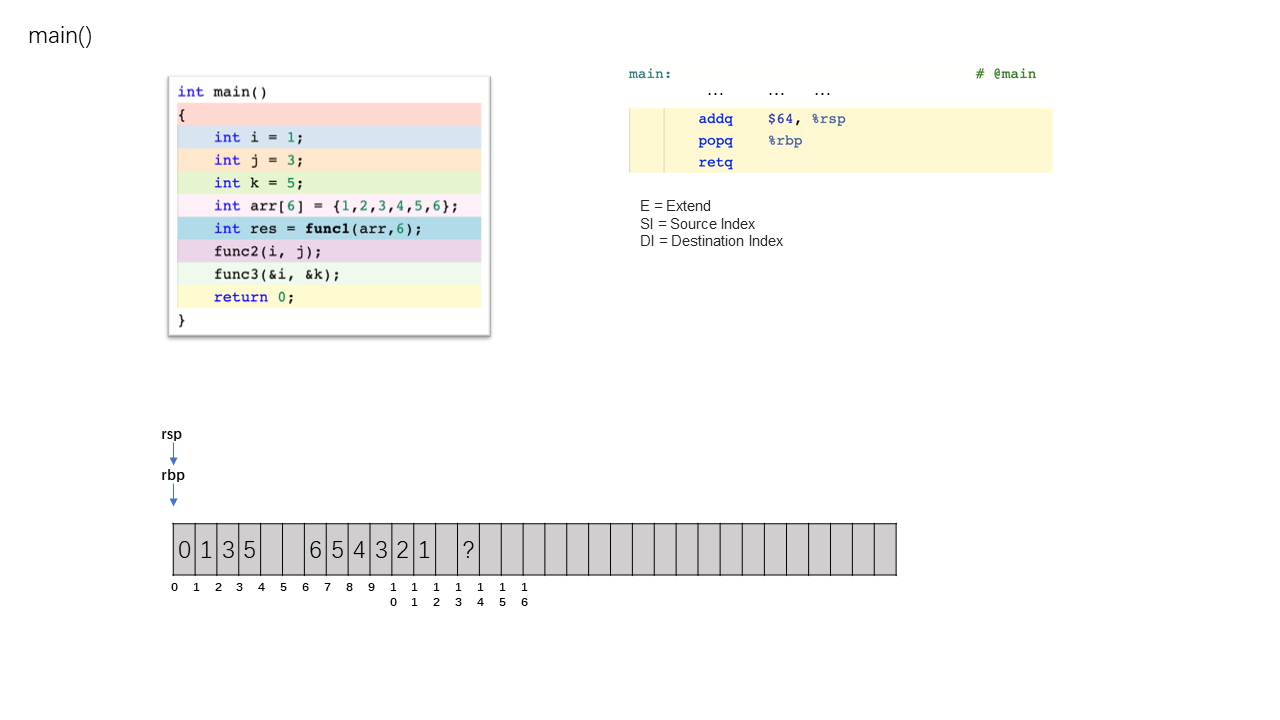Select the memory cell containing 6
The height and width of the screenshot is (720, 1280).
pyautogui.click(x=315, y=549)
